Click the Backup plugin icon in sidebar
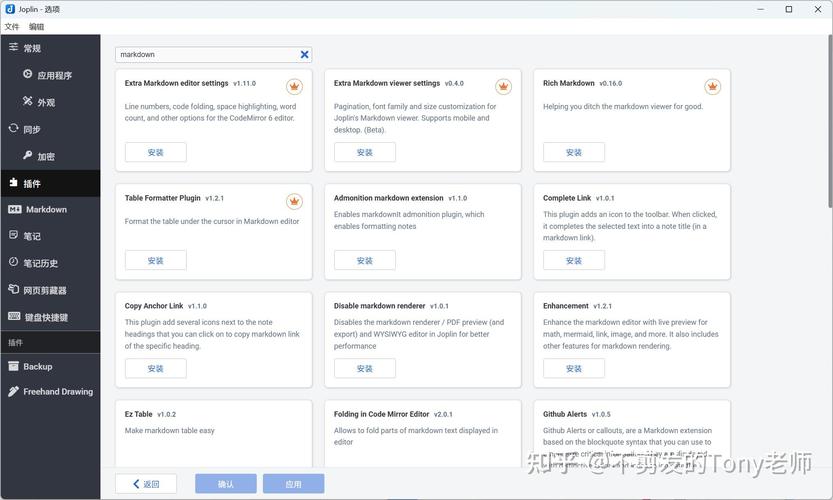Image resolution: width=833 pixels, height=500 pixels. coord(13,366)
